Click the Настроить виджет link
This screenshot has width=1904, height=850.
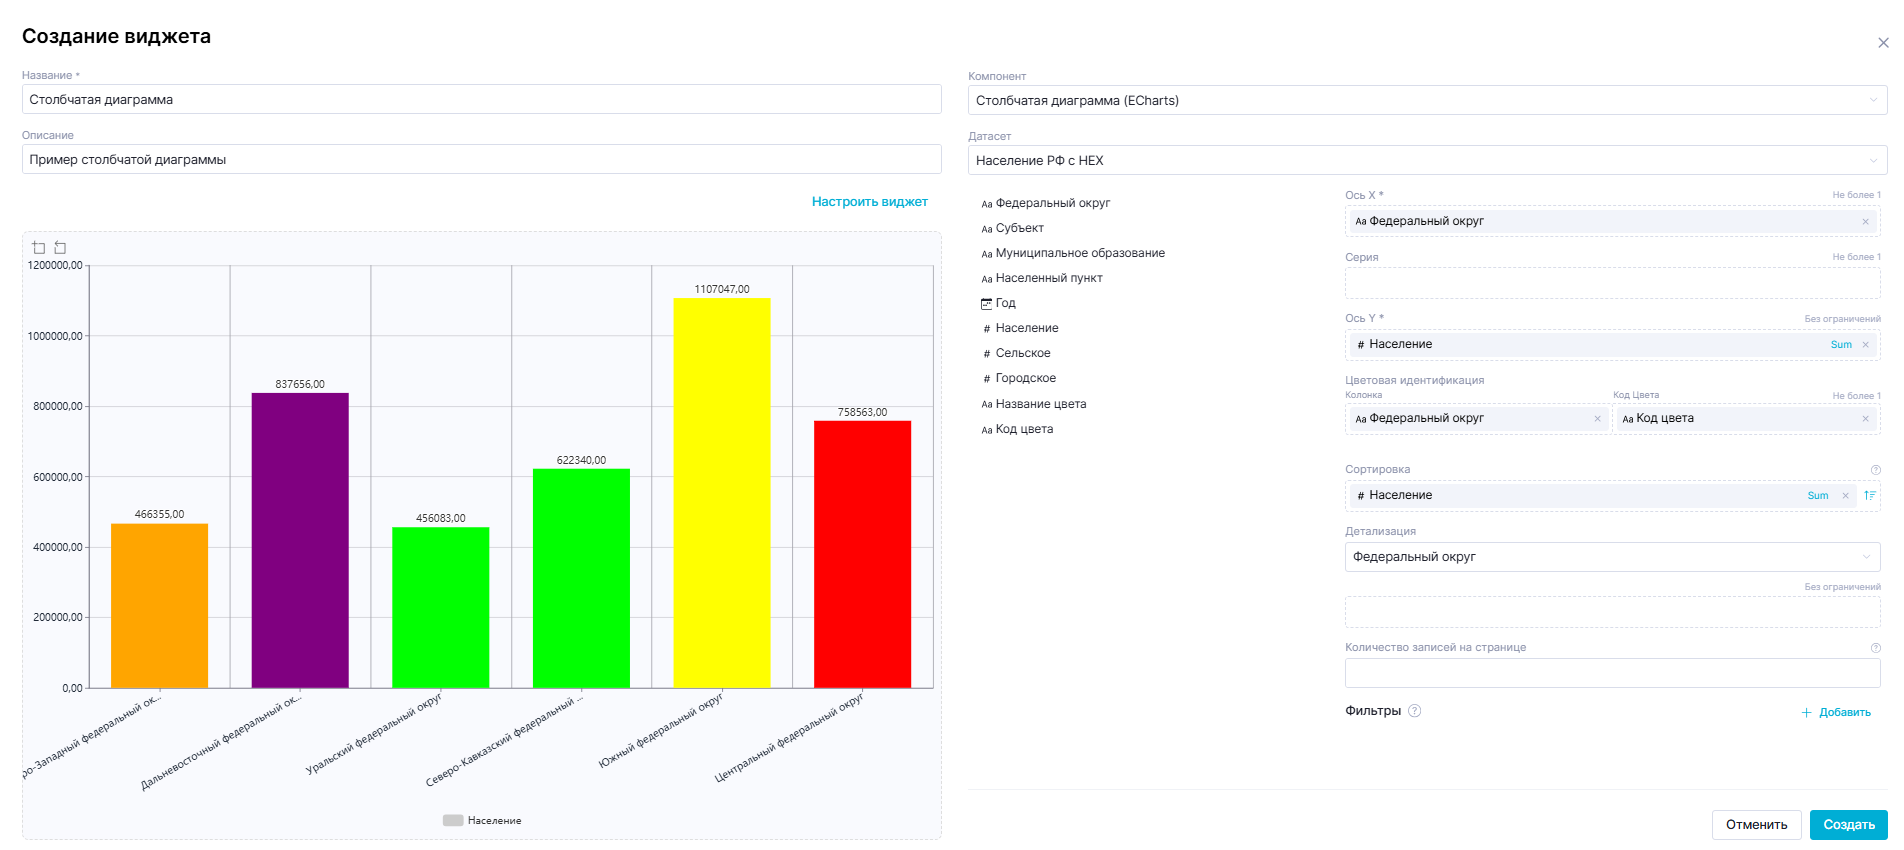pyautogui.click(x=869, y=202)
